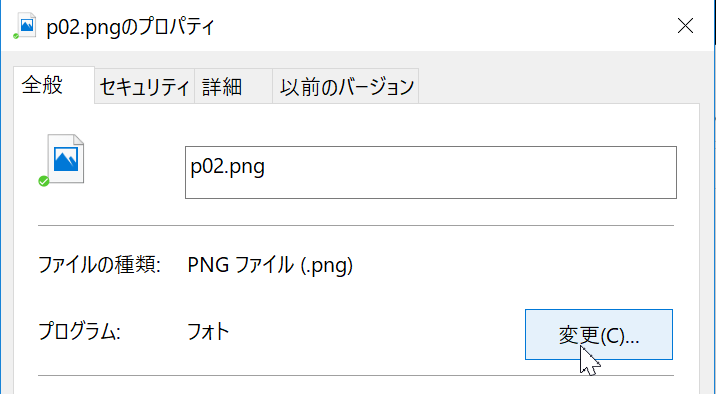Screen dimensions: 716x394
Task: Click the large p02.png image file icon
Action: point(64,161)
